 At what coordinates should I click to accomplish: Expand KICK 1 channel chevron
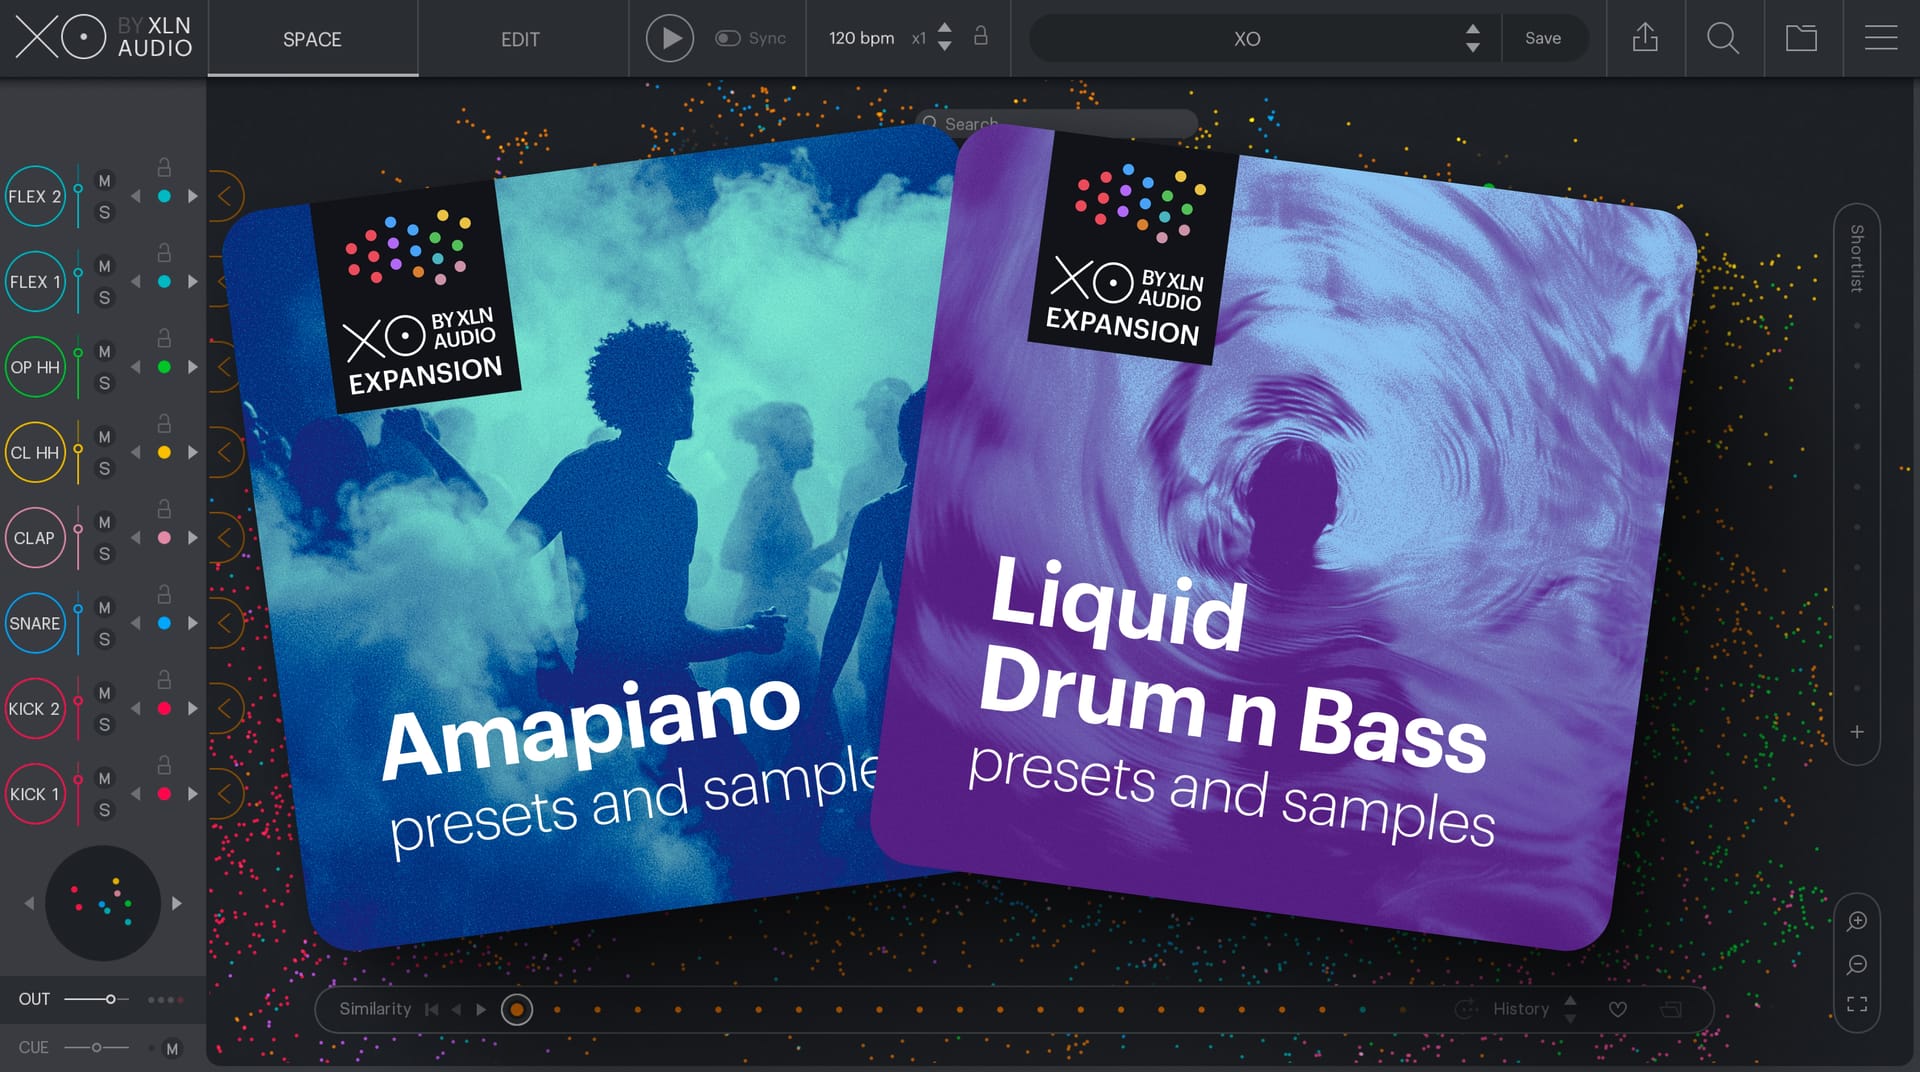[225, 794]
